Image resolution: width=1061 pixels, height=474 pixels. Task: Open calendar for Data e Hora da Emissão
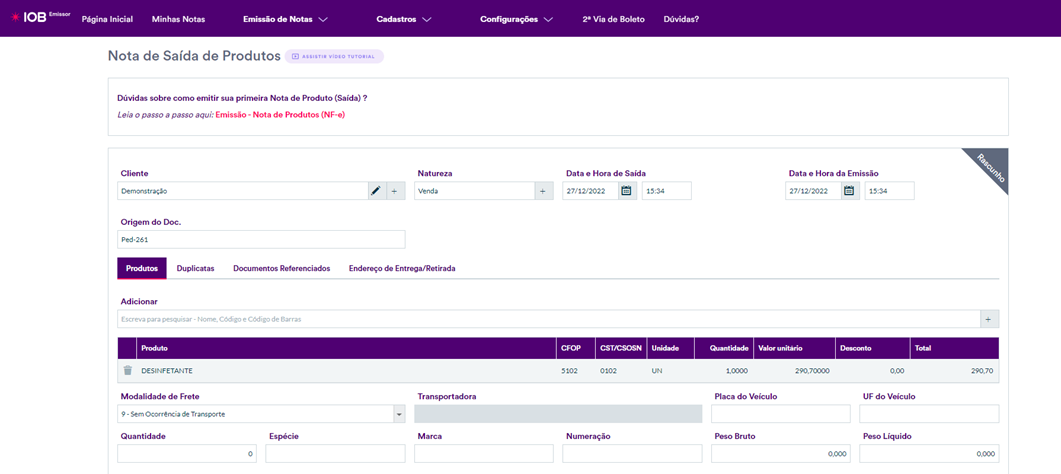[849, 191]
